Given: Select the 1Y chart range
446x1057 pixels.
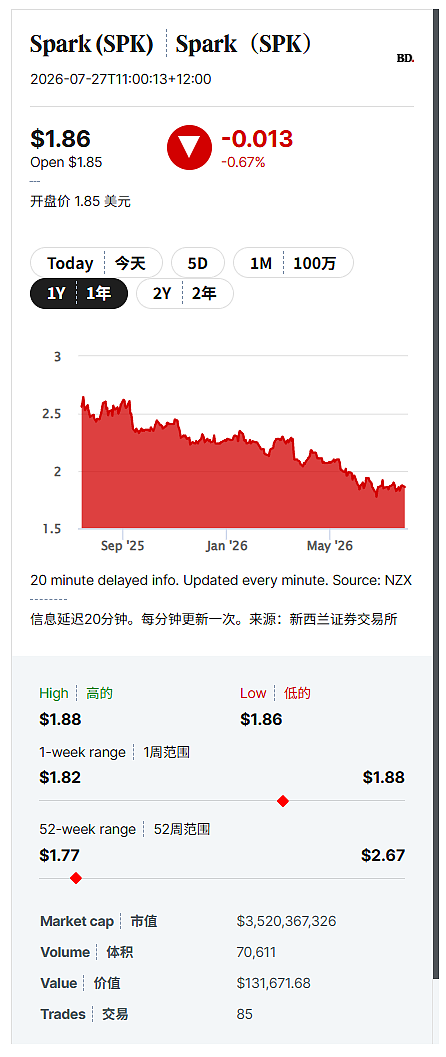Looking at the screenshot, I should click(79, 294).
